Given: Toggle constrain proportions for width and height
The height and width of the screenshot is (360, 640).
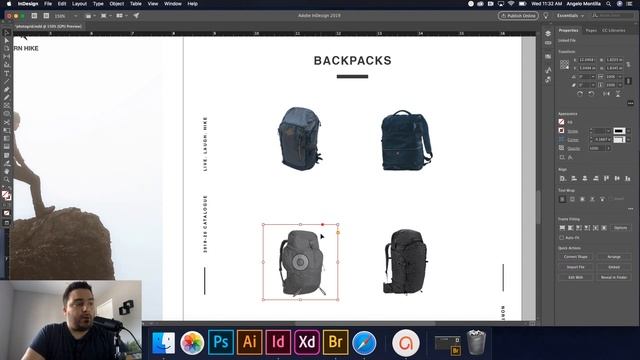Looking at the screenshot, I should [x=628, y=64].
